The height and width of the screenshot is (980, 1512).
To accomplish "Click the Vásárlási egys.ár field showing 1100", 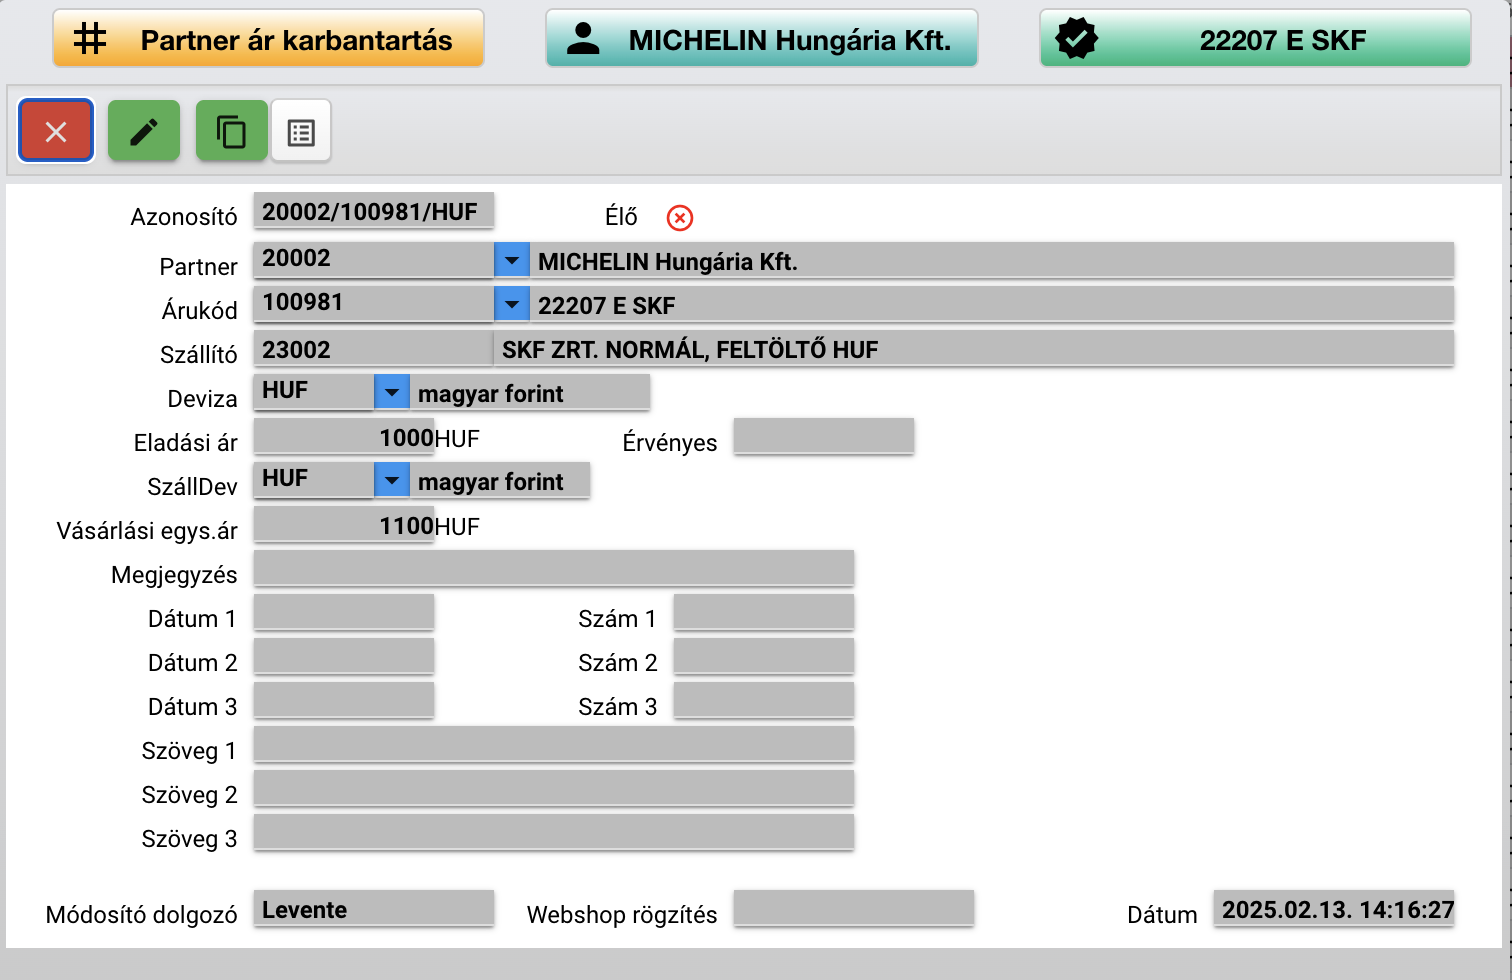I will pos(344,525).
